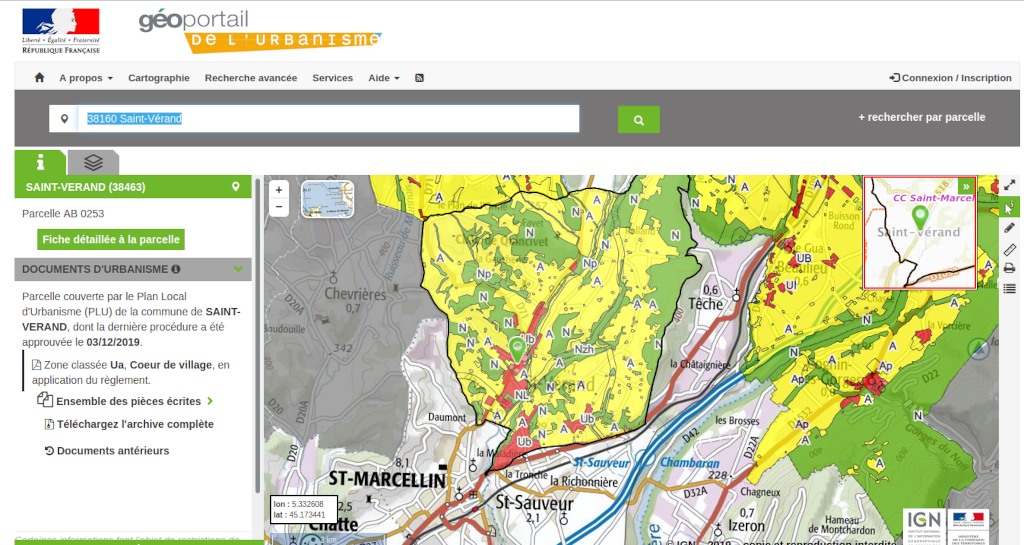The image size is (1024, 545).
Task: Click + rechercher par parcelle
Action: coord(921,117)
